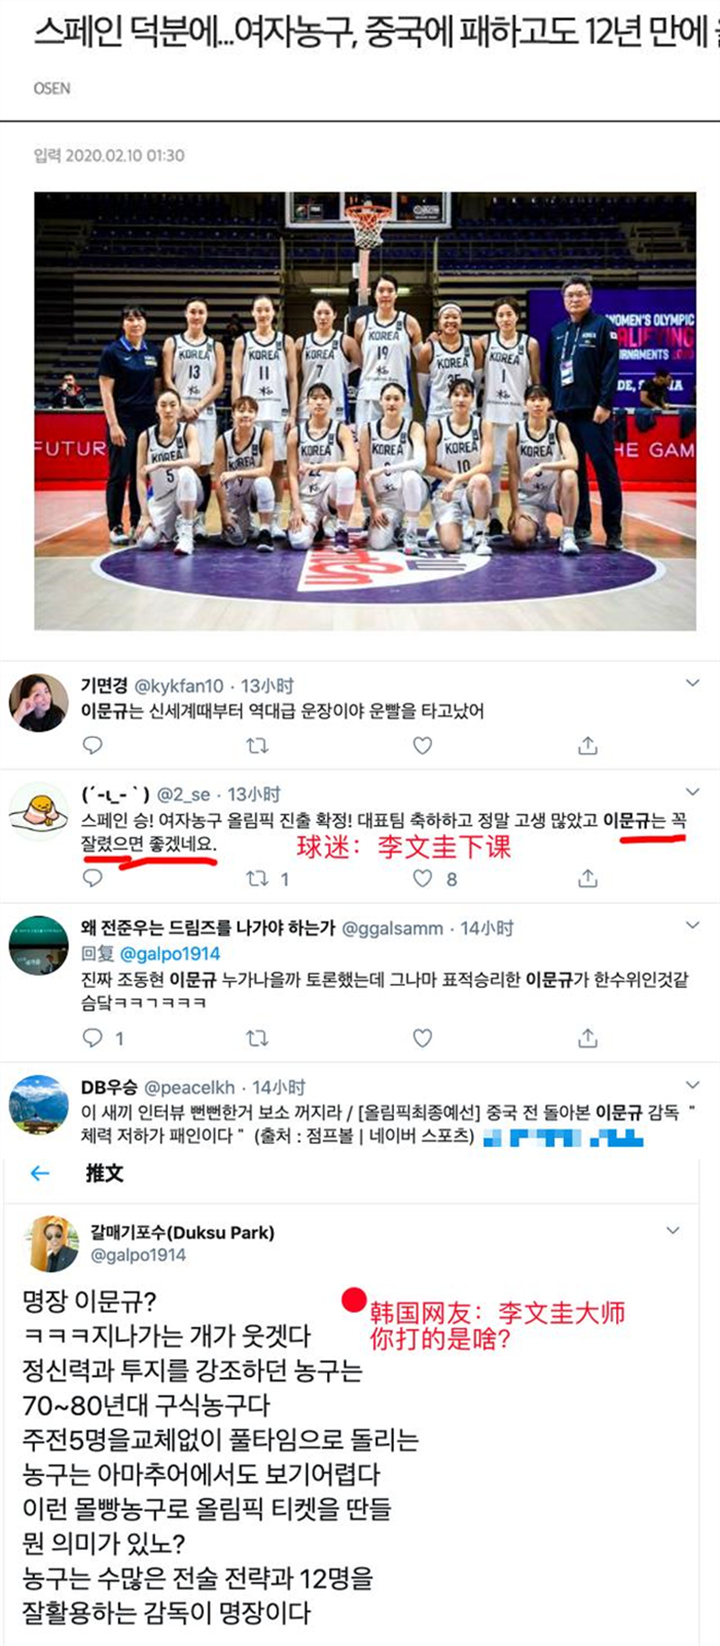Image resolution: width=720 pixels, height=1646 pixels.
Task: Open the @peacelkh user handle
Action: coord(190,1087)
